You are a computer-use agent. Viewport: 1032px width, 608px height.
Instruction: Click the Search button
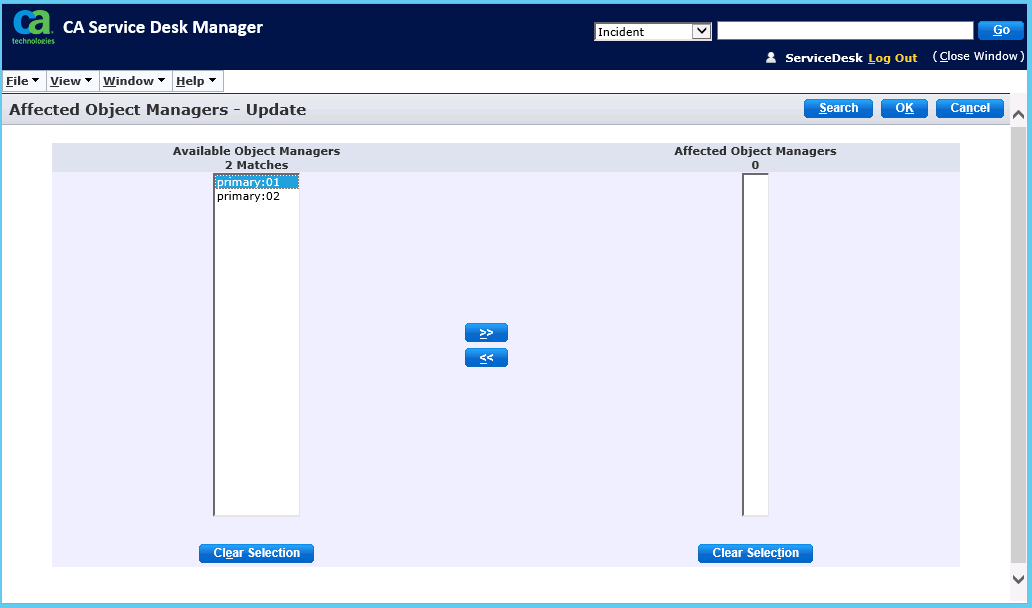click(838, 108)
